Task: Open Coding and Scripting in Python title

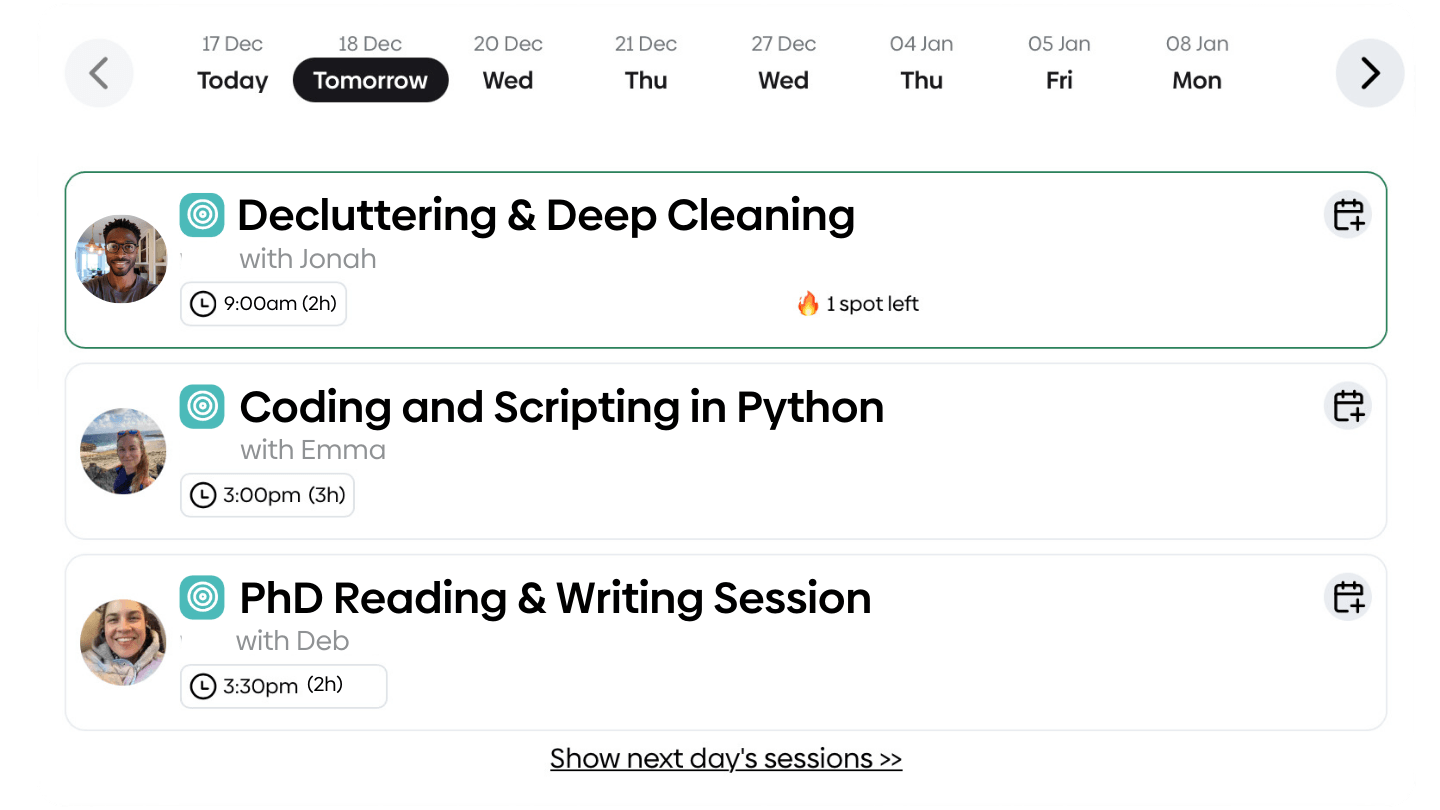Action: click(x=562, y=407)
